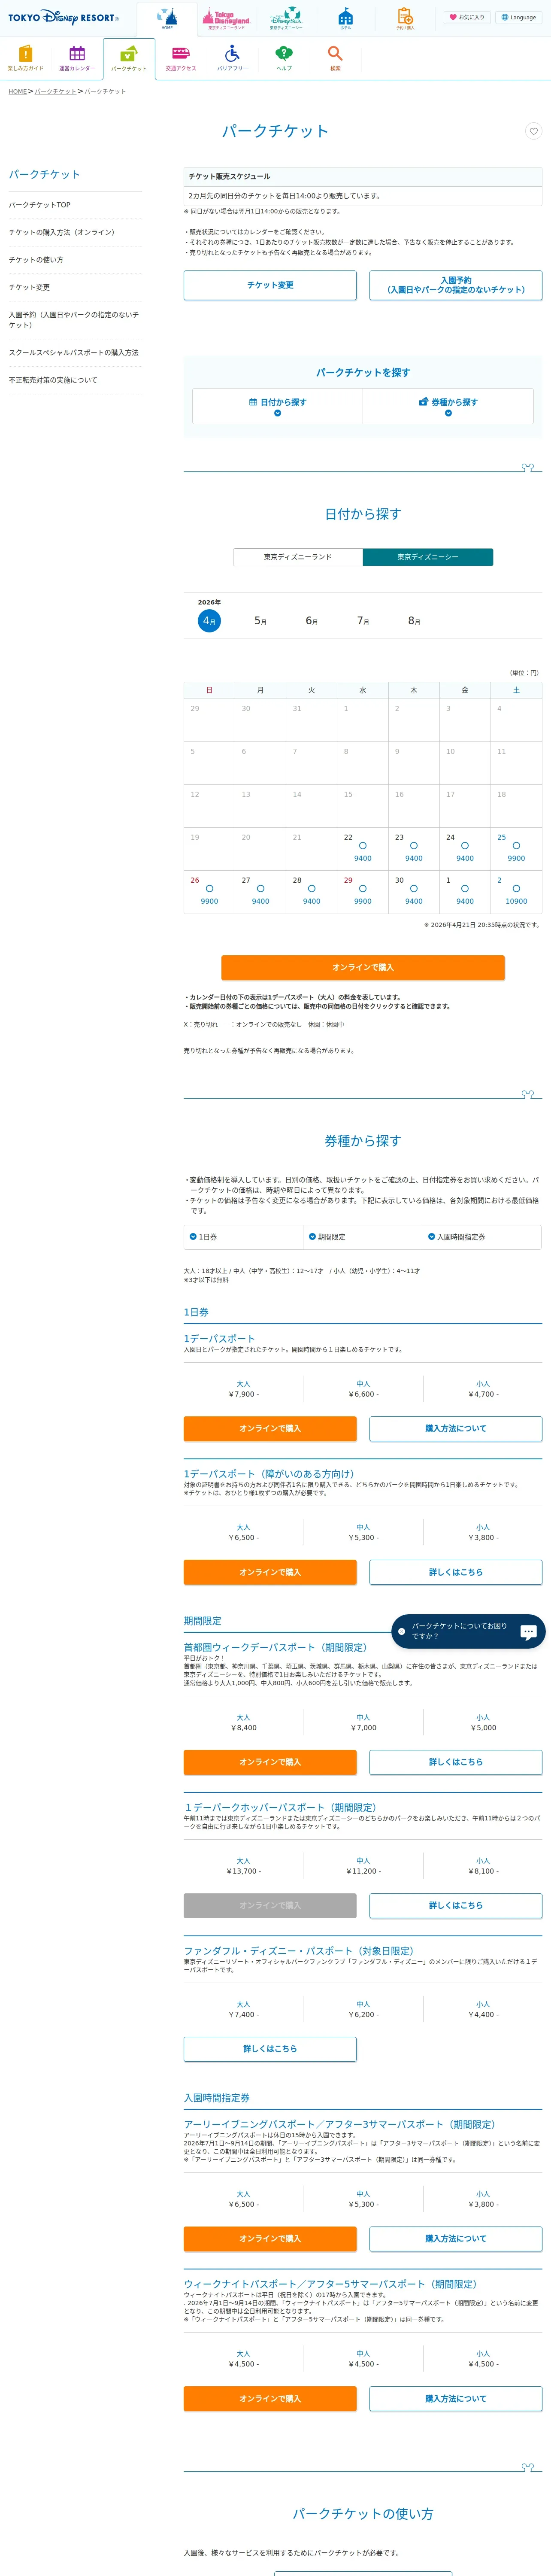Open 購入方法について for 1デーパスポート
Screen dimensions: 551x2576
click(x=456, y=1429)
